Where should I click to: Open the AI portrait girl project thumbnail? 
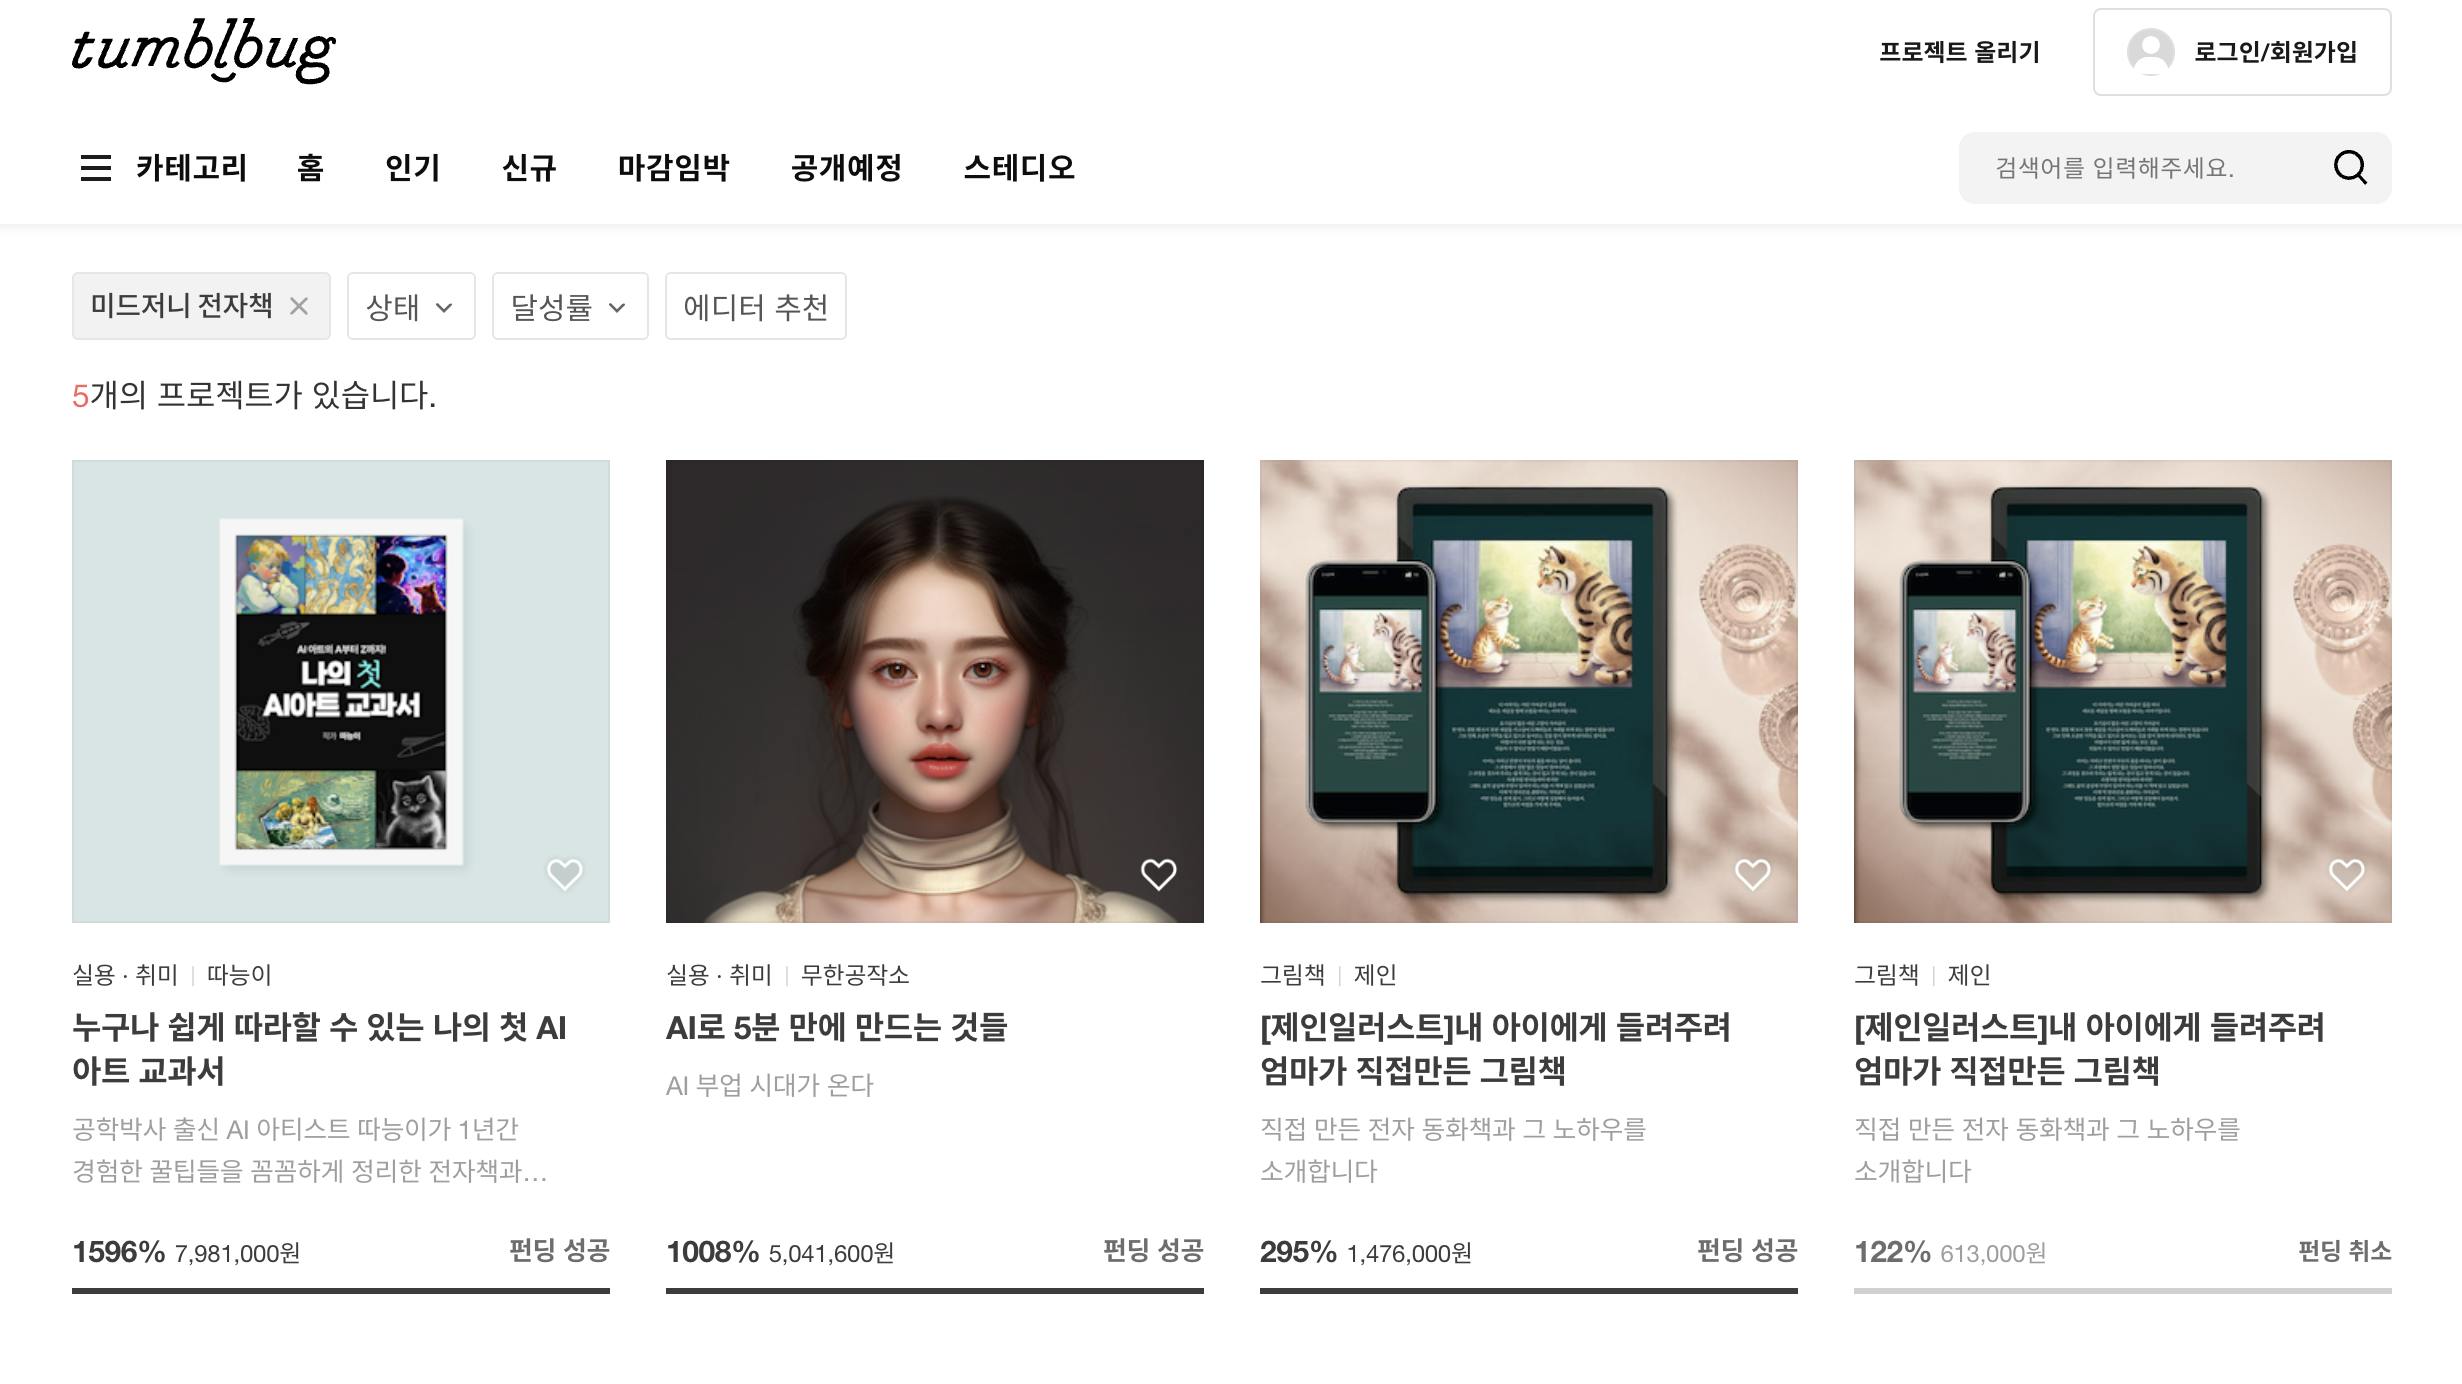tap(935, 691)
